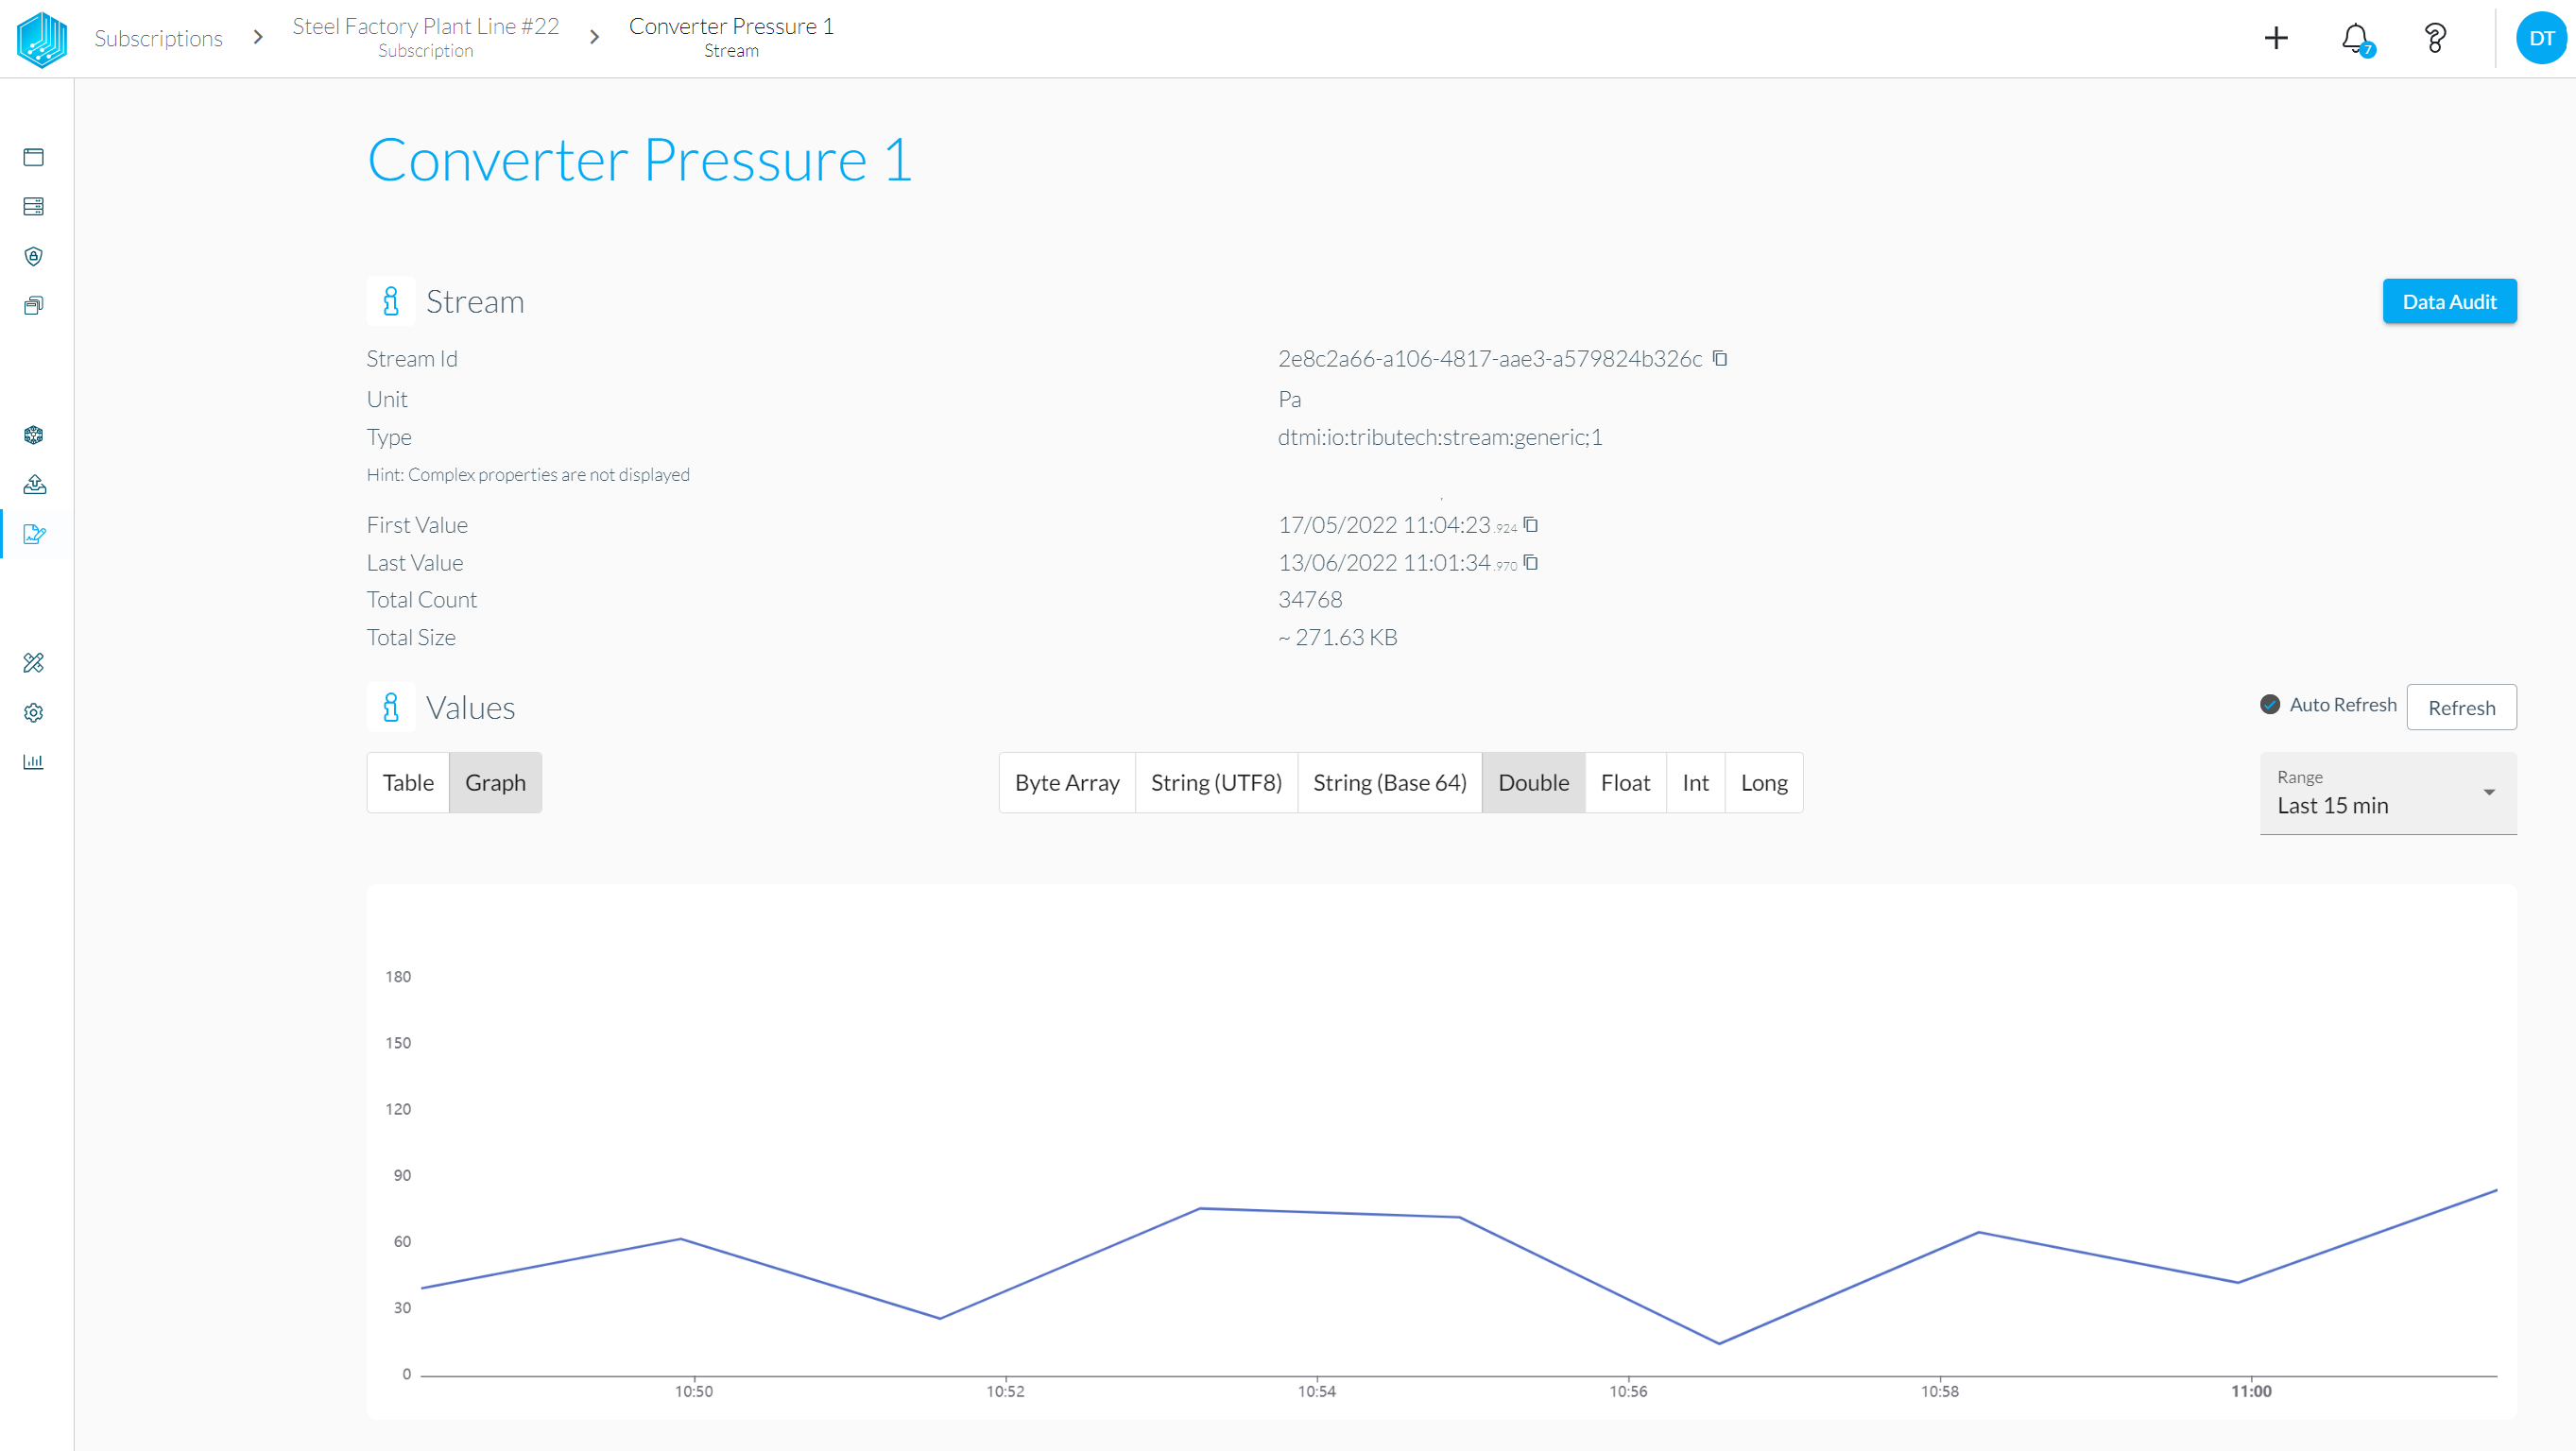Screen dimensions: 2576x1451
Task: Select Float data type option
Action: coord(1623,782)
